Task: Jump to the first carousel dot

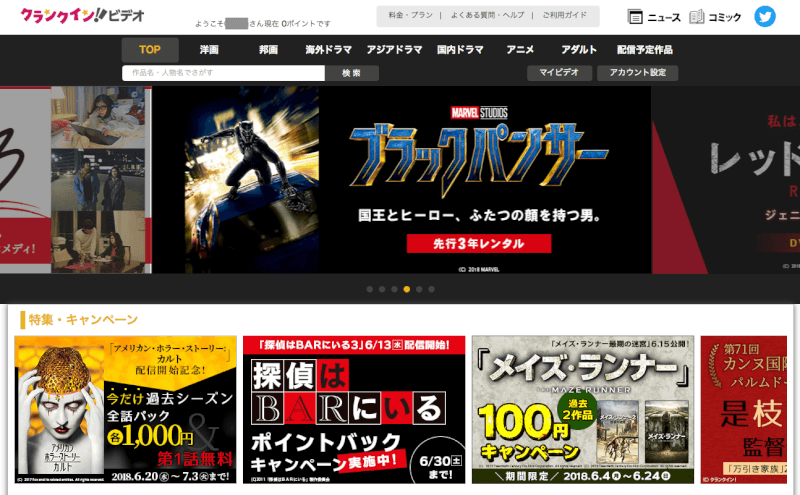Action: point(370,289)
